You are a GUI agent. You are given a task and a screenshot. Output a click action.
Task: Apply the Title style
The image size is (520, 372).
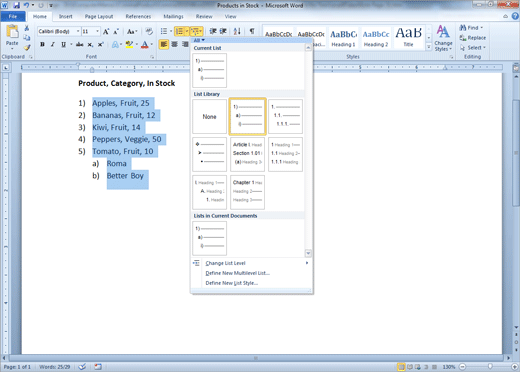pos(408,37)
